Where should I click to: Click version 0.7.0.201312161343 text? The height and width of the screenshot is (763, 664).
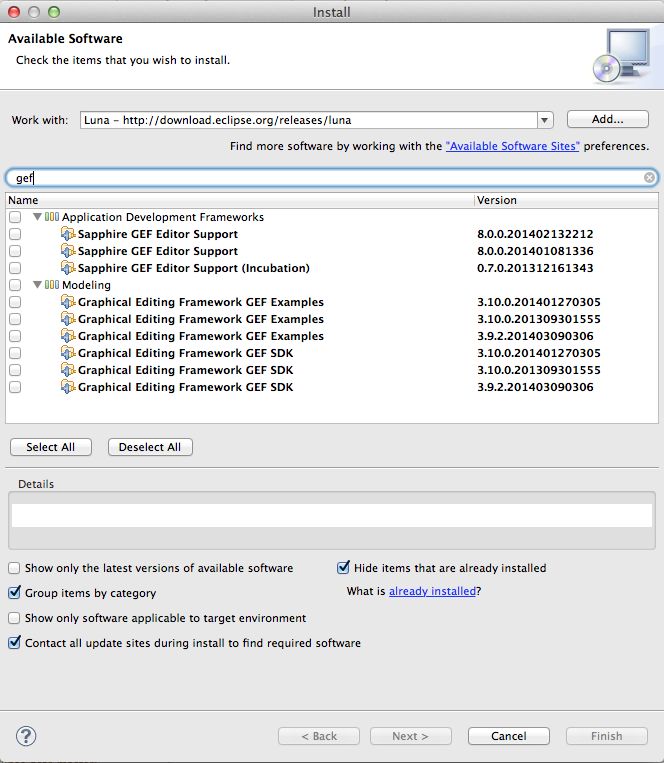pos(535,268)
